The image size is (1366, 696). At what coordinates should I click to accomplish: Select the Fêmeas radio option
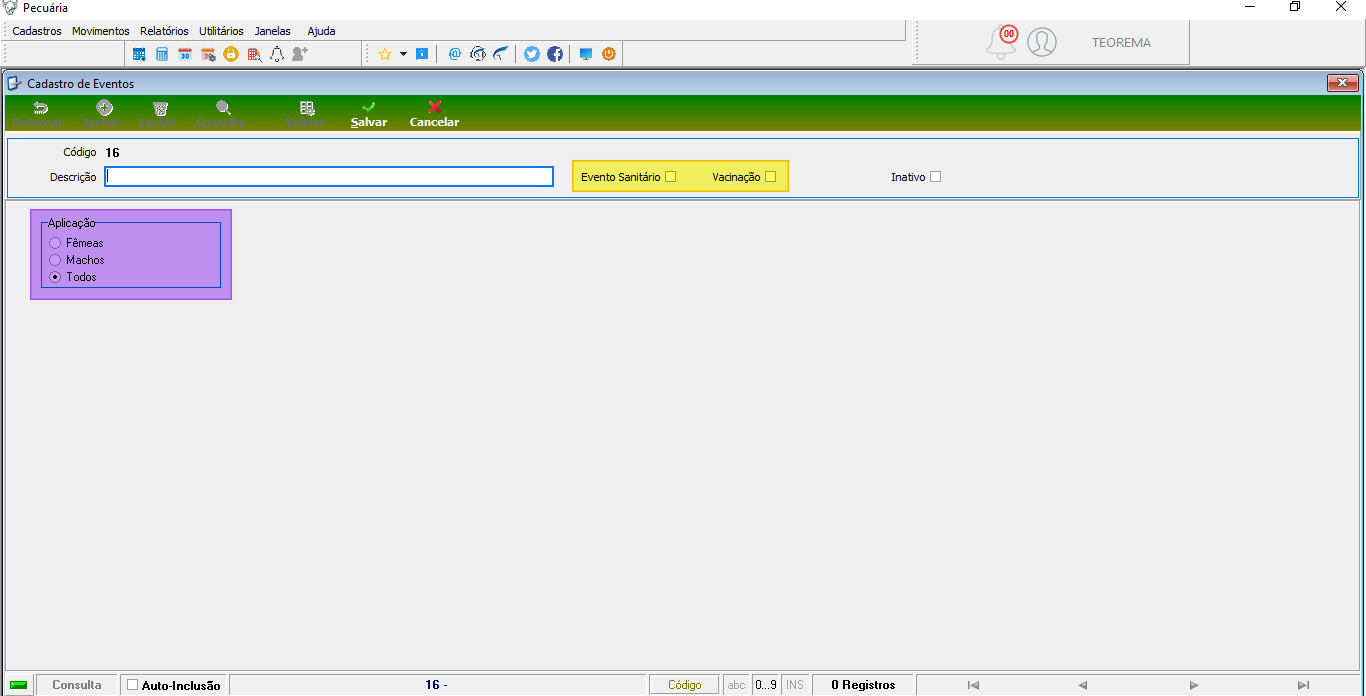pyautogui.click(x=55, y=243)
